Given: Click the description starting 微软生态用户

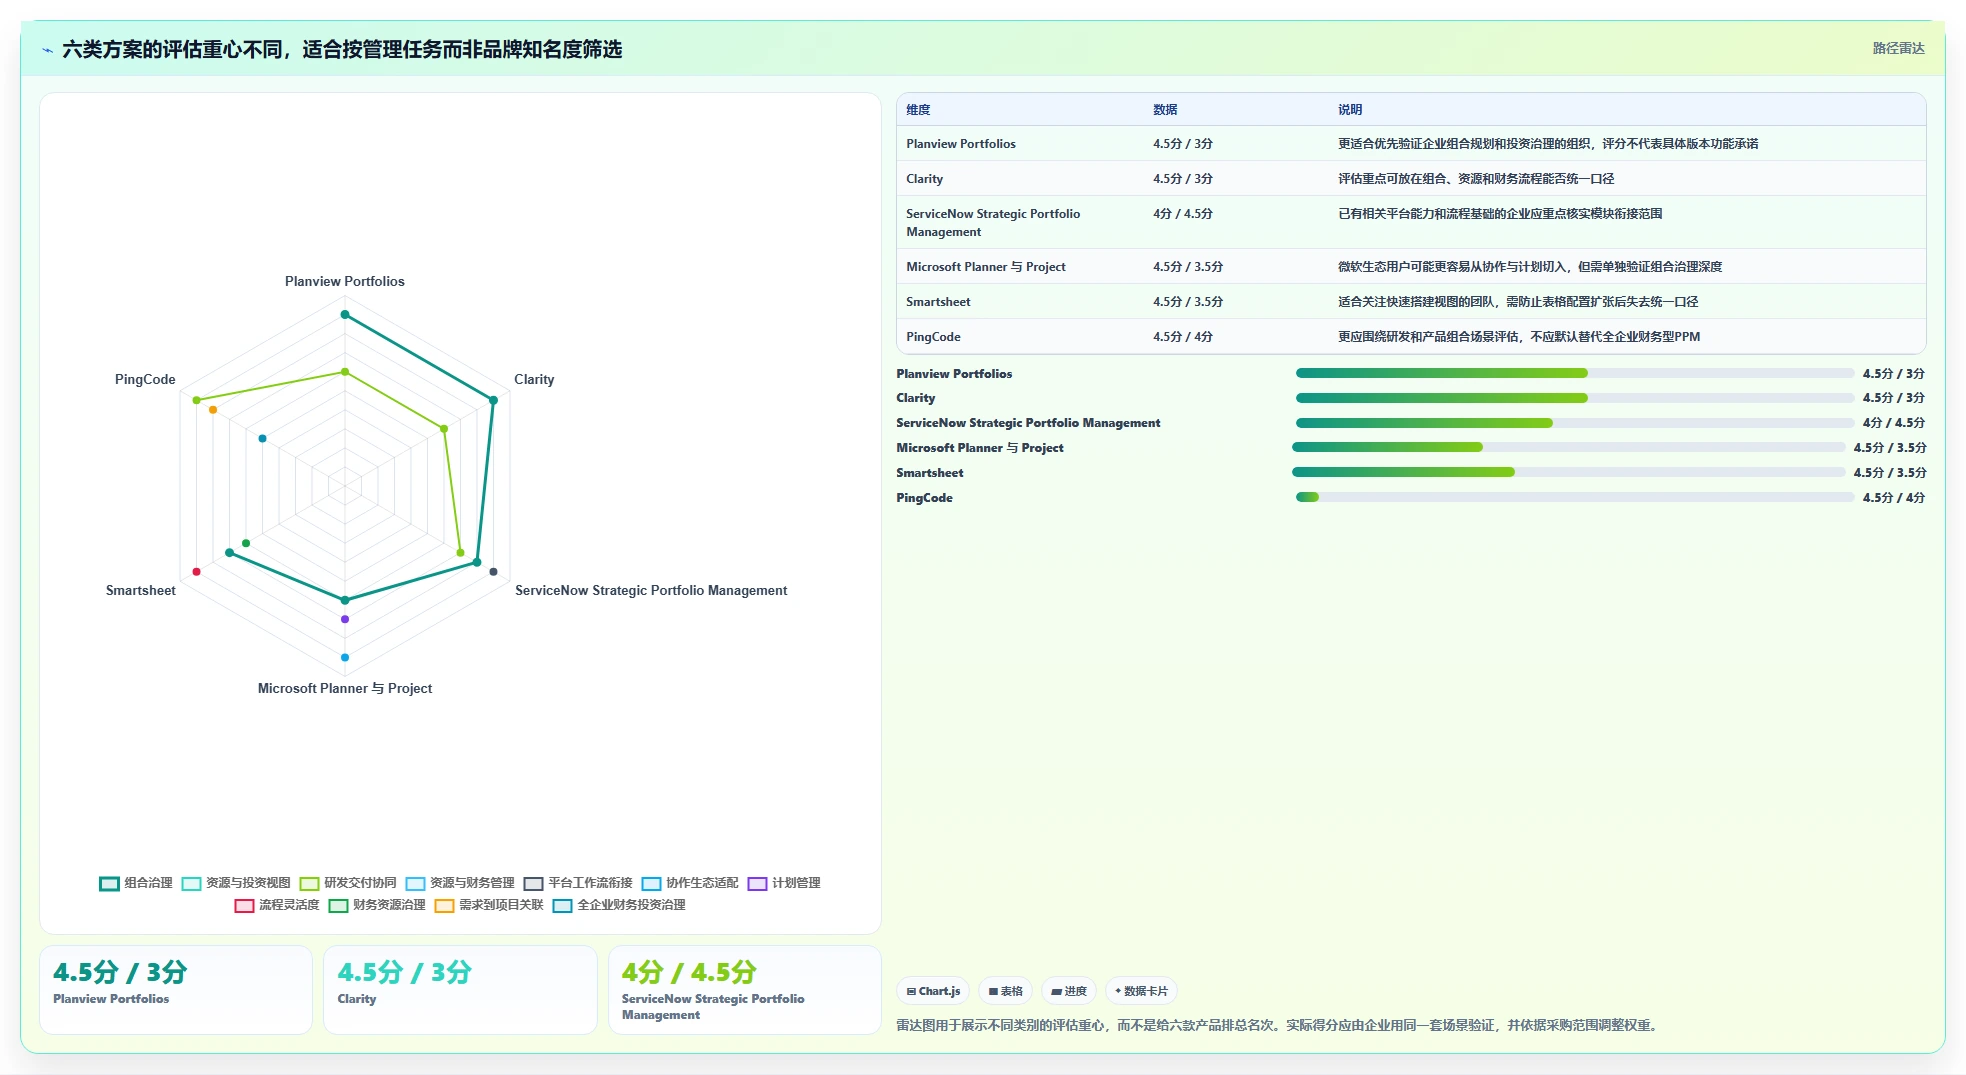Looking at the screenshot, I should pyautogui.click(x=1530, y=267).
